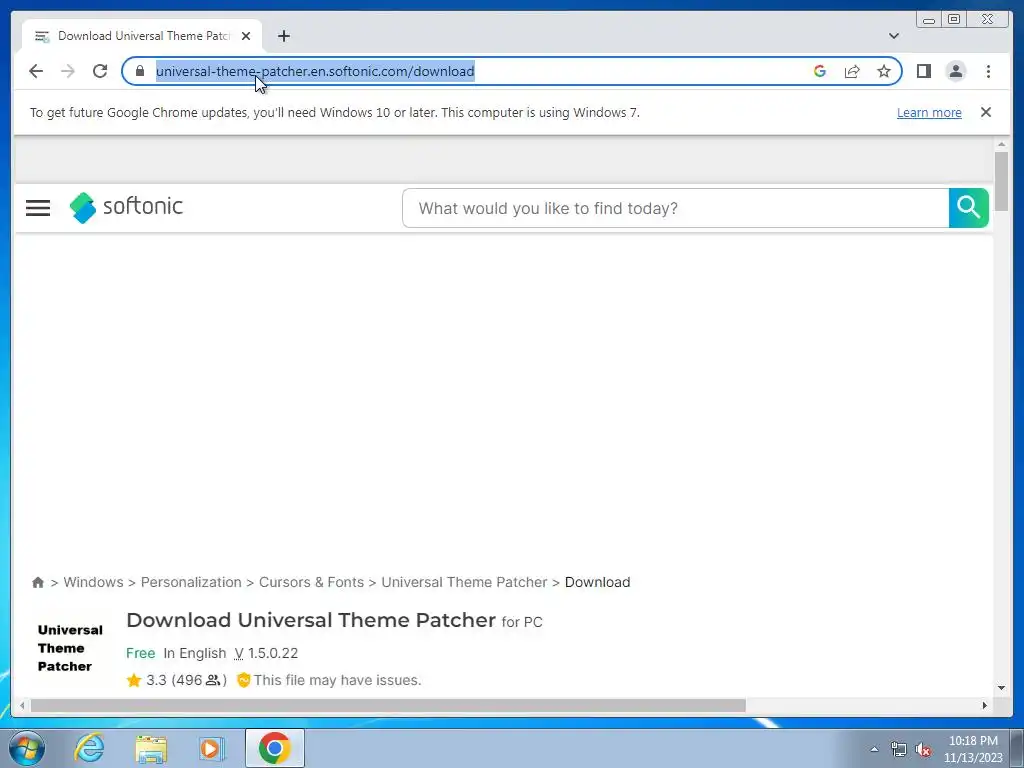The height and width of the screenshot is (768, 1024).
Task: Open Learn more about Chrome updates
Action: (929, 112)
